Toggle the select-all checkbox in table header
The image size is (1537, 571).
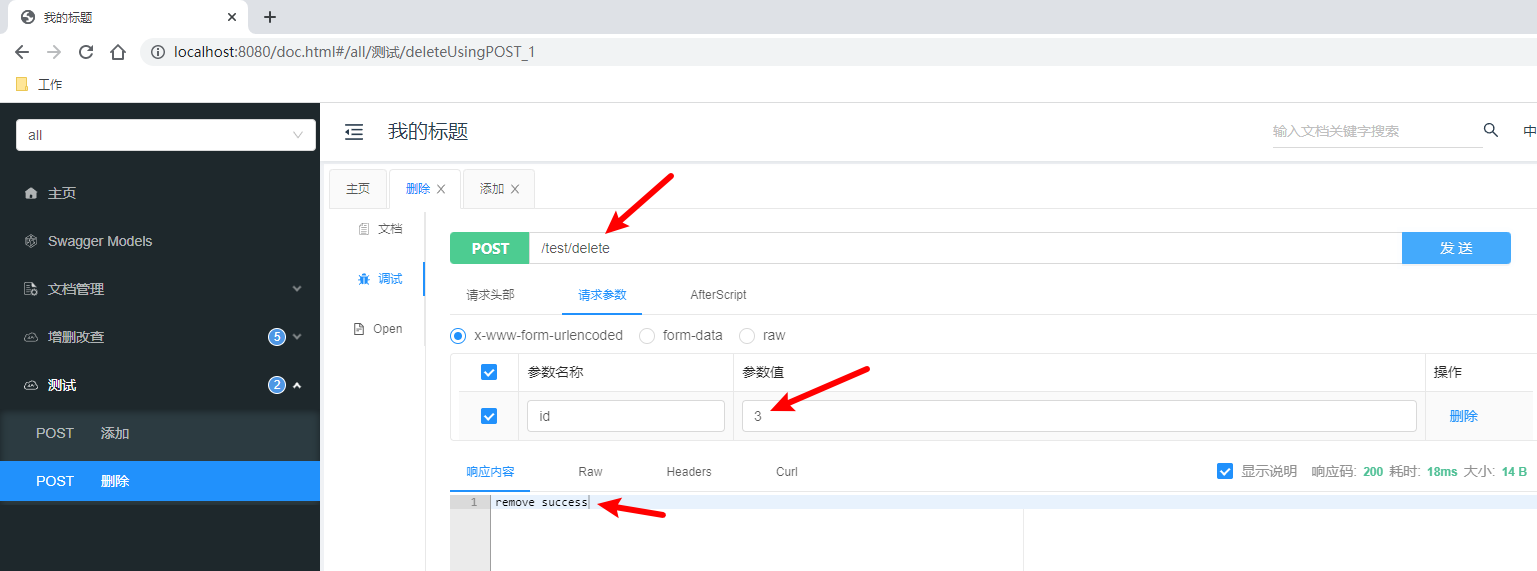(489, 372)
